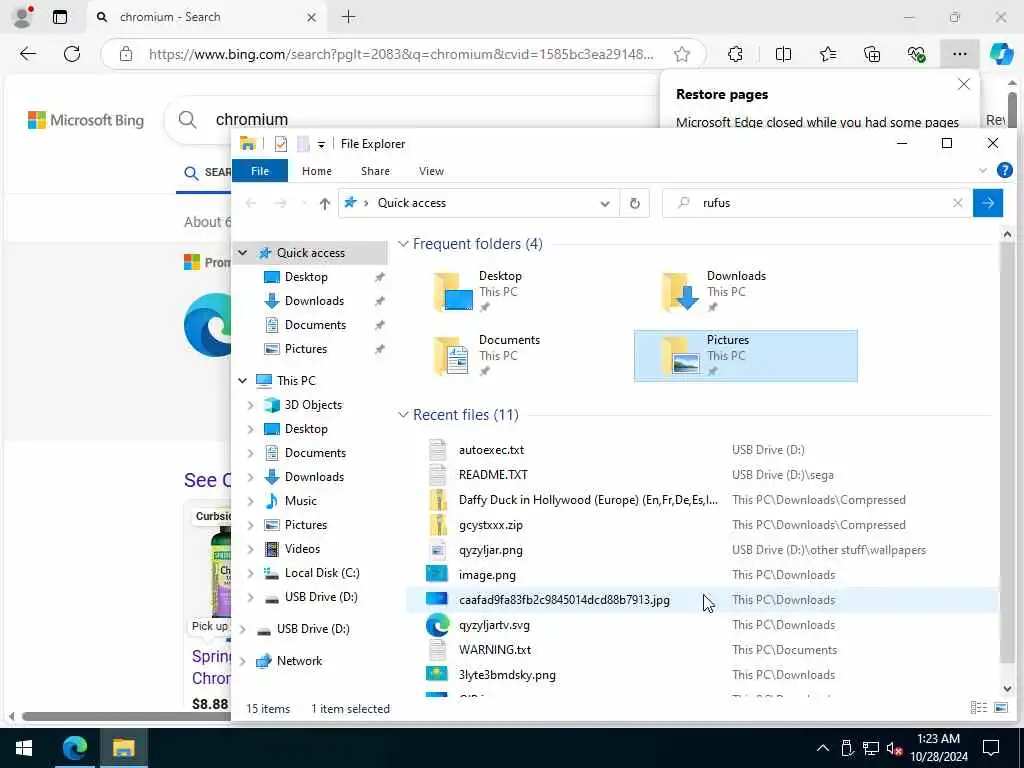
Task: Go back in Edge browser
Action: point(28,54)
